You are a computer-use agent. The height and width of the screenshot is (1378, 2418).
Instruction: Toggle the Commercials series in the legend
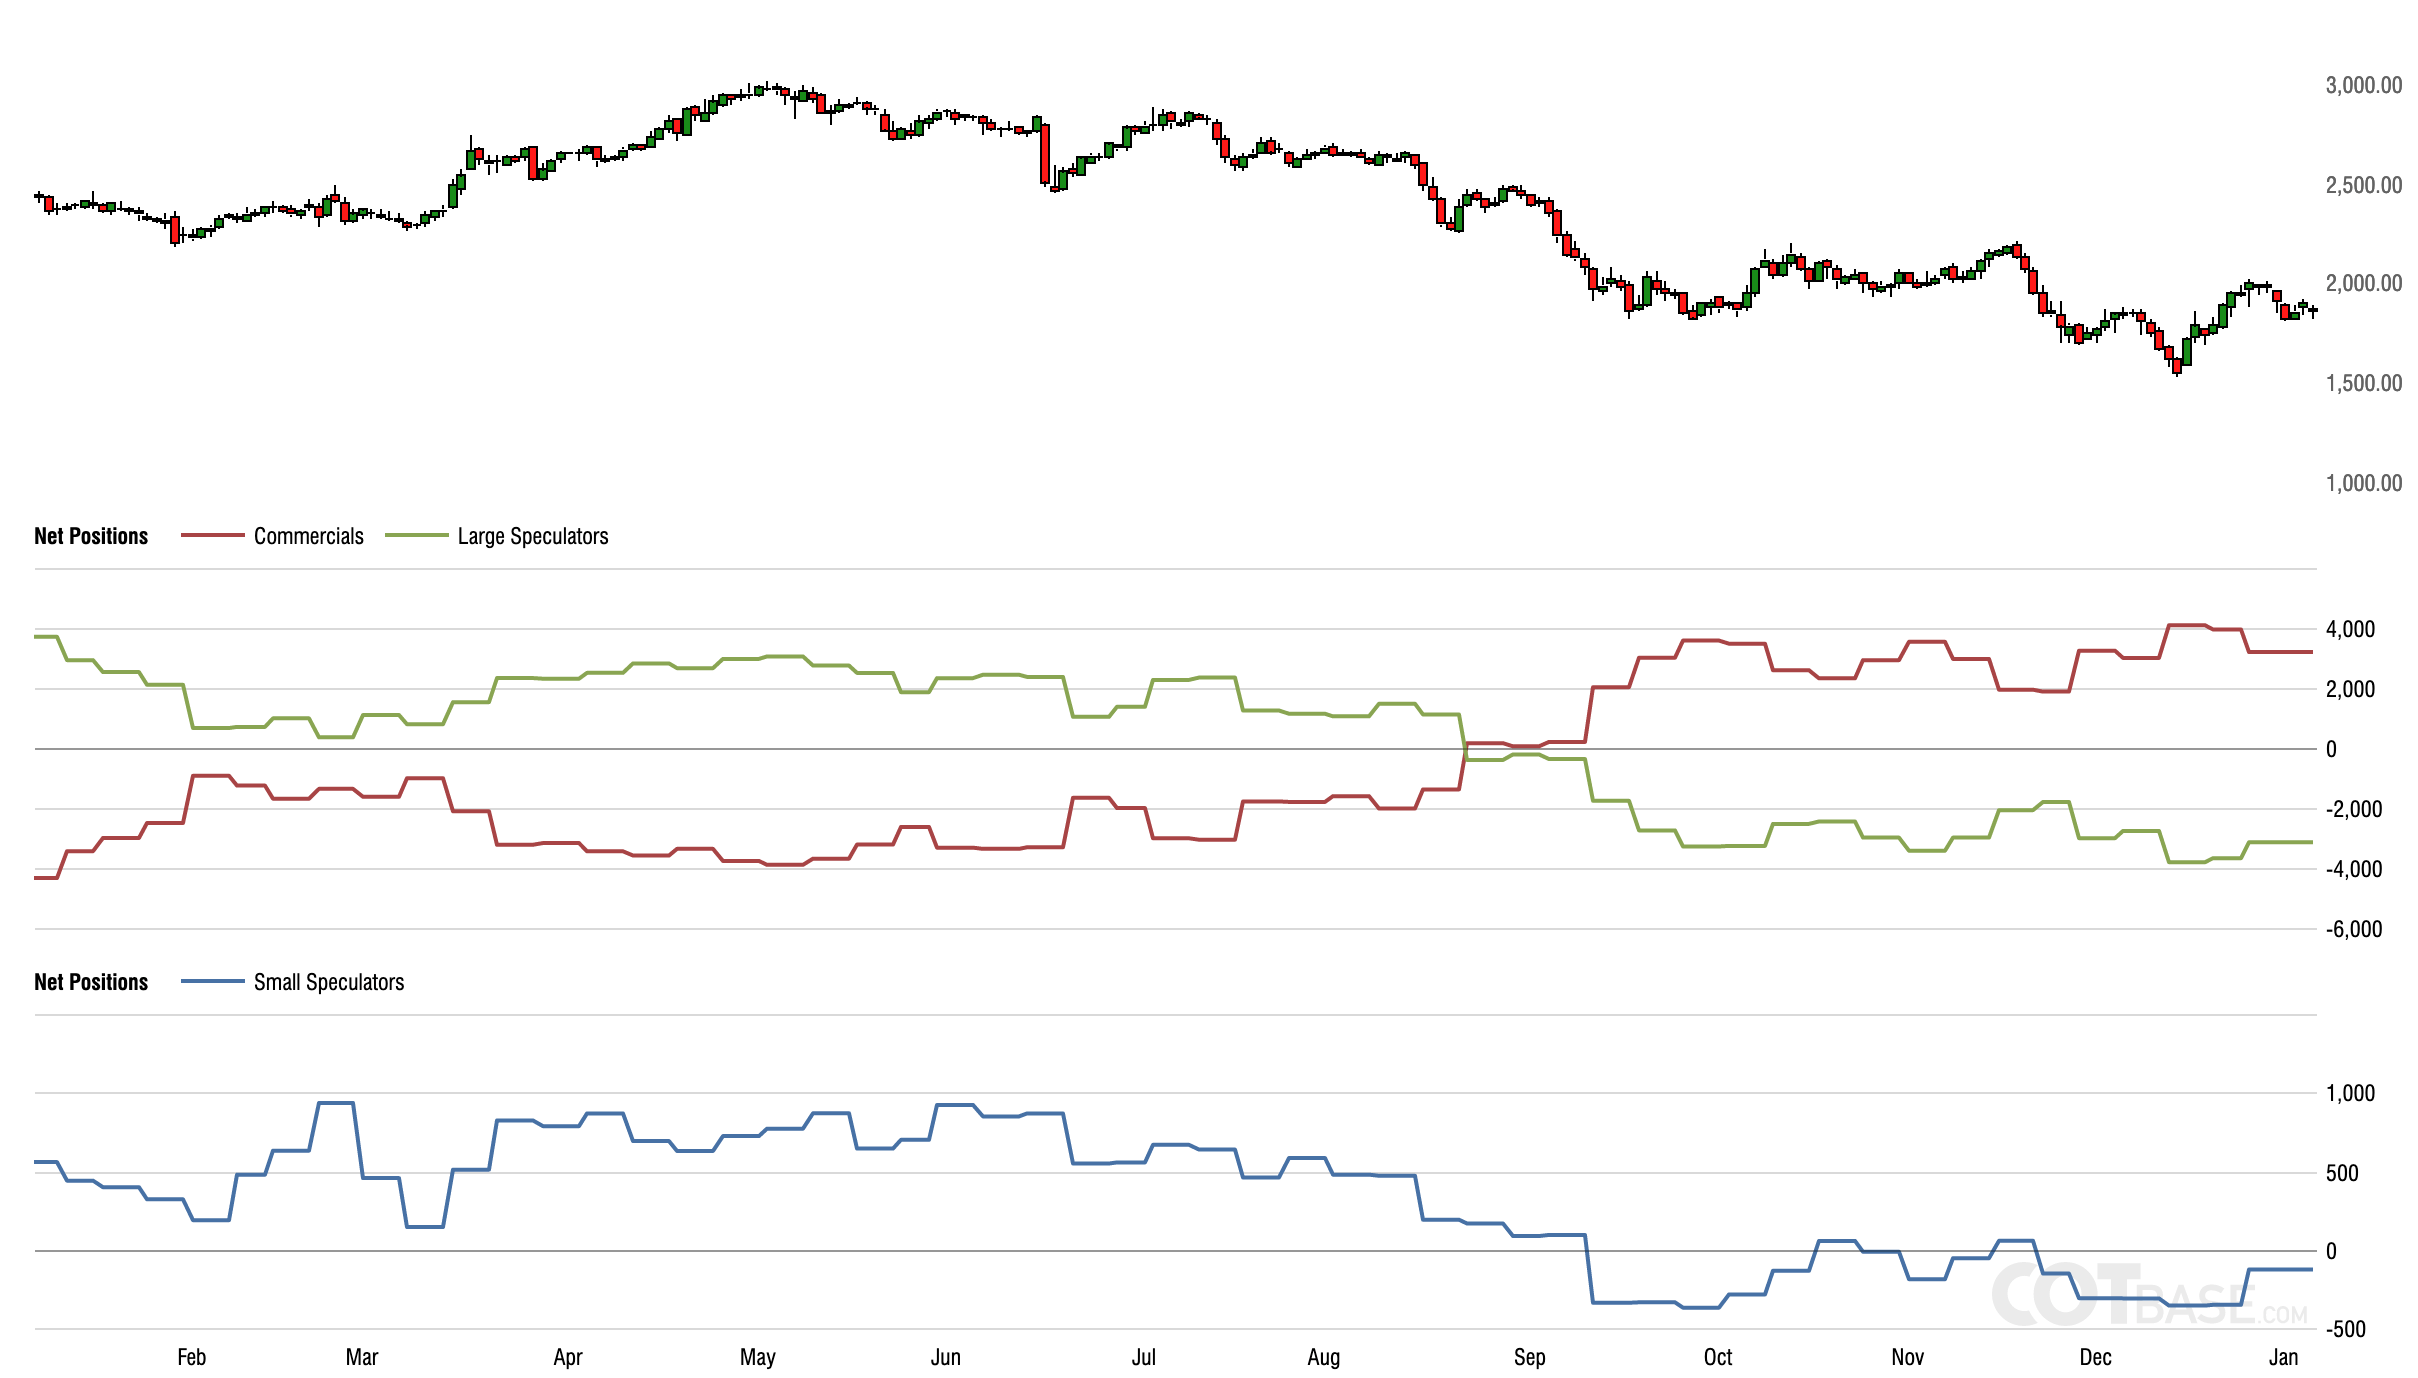(273, 536)
